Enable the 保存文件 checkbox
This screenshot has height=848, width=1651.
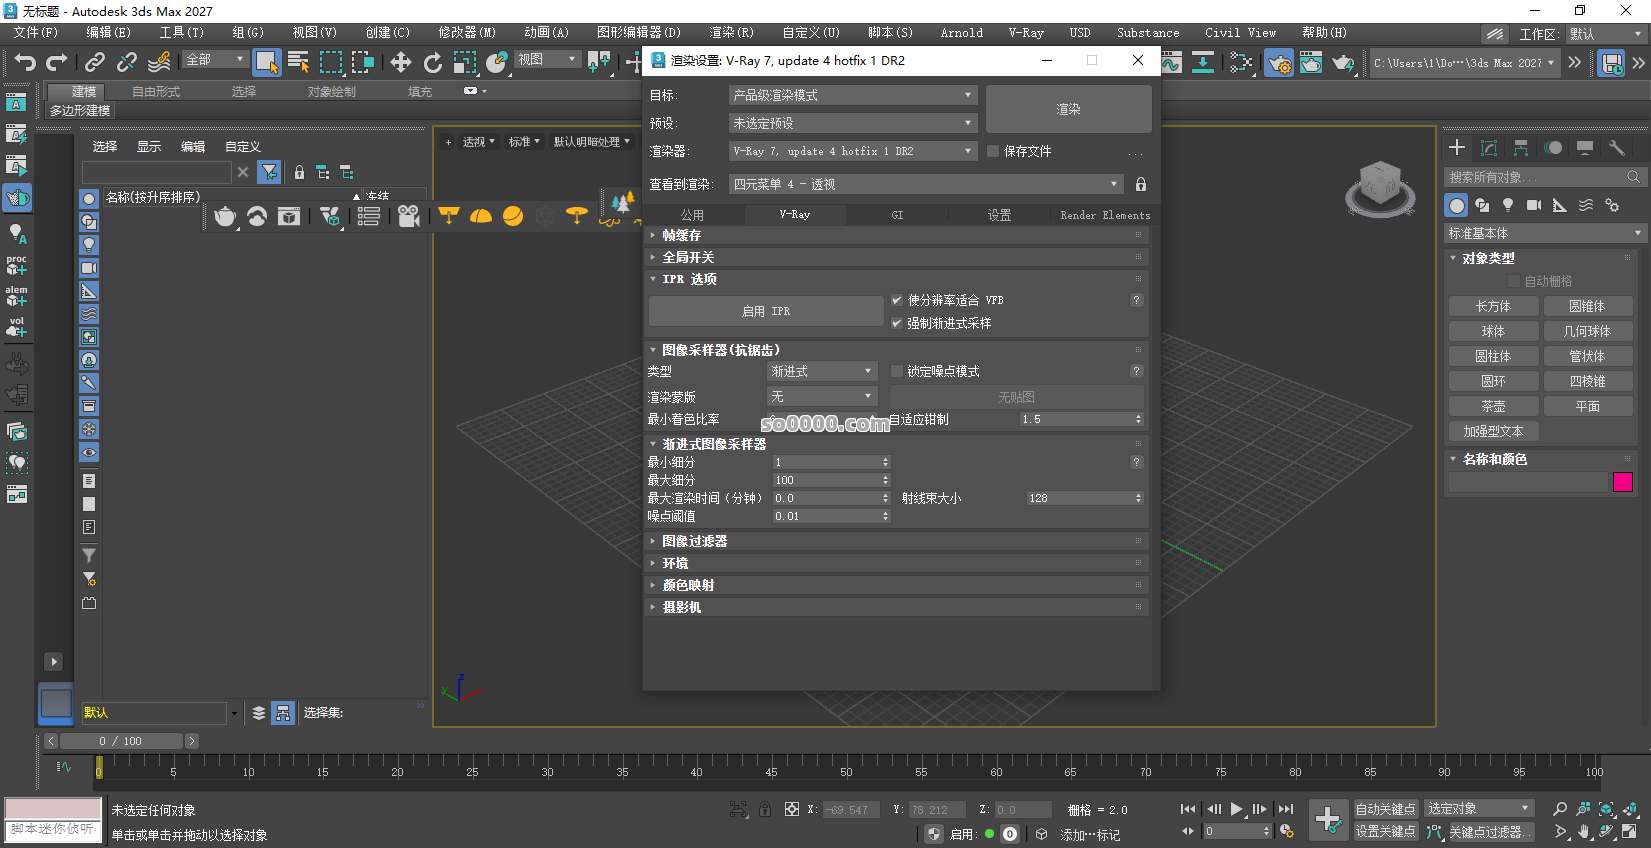(x=993, y=151)
